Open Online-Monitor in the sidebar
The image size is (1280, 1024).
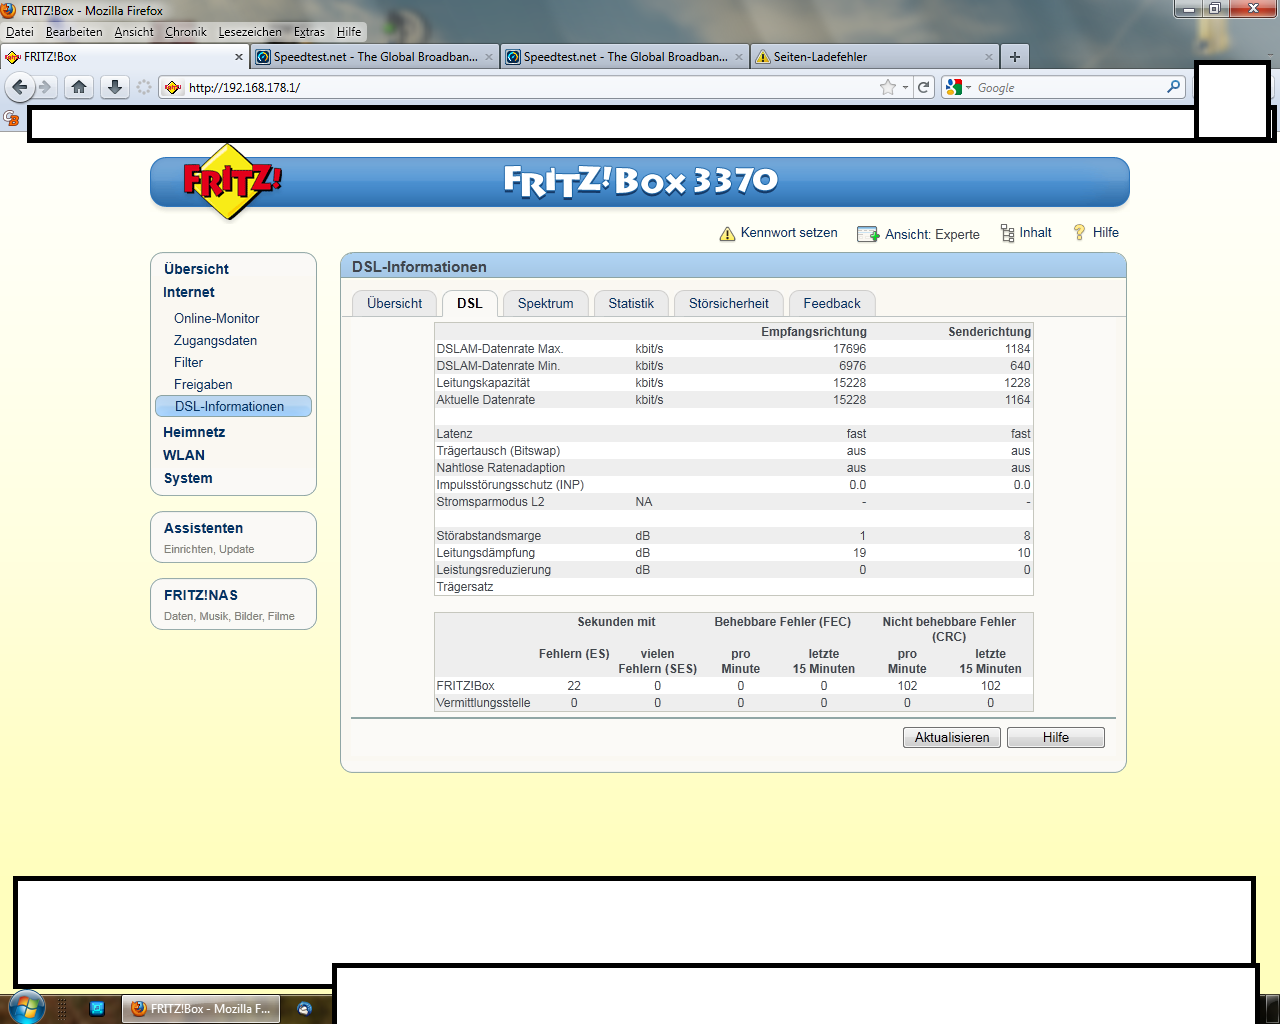pos(217,318)
